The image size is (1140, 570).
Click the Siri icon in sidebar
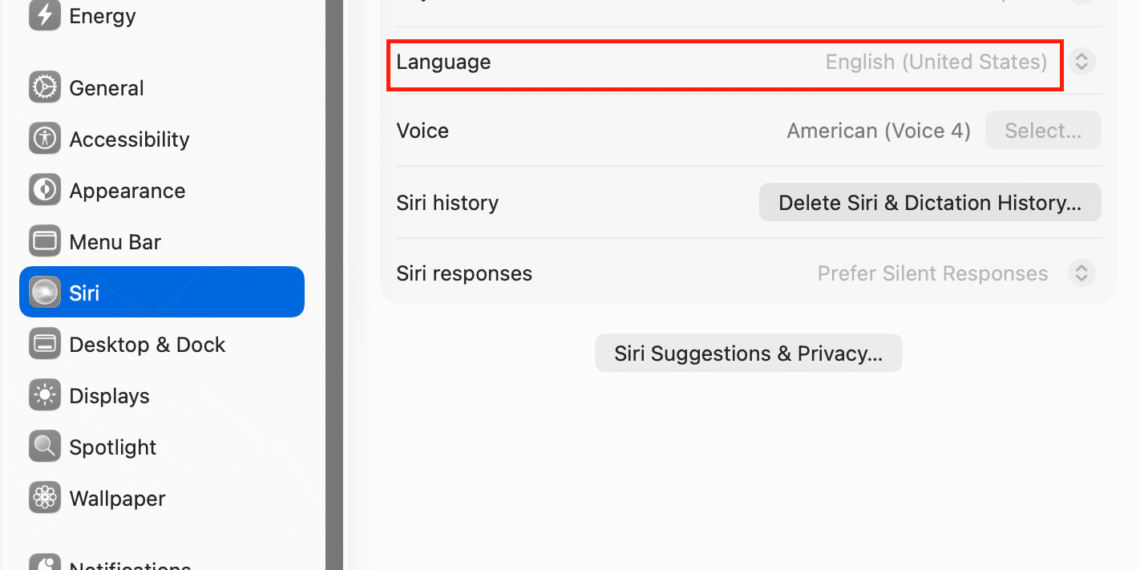44,293
